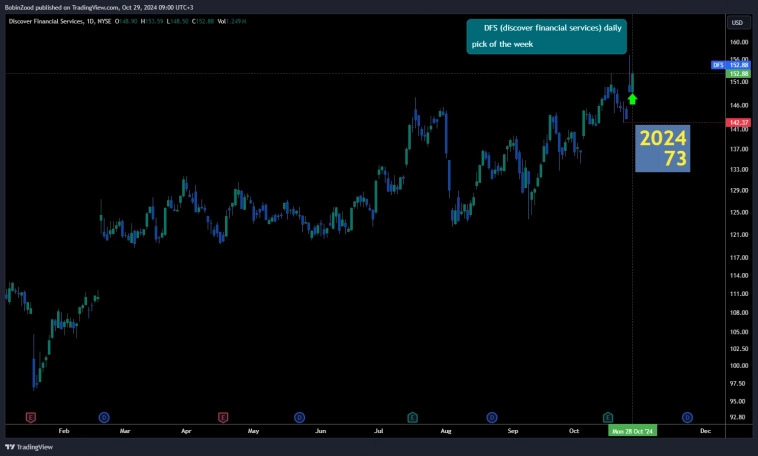This screenshot has height=456, width=758.
Task: Click the TradingView logo
Action: pyautogui.click(x=29, y=447)
